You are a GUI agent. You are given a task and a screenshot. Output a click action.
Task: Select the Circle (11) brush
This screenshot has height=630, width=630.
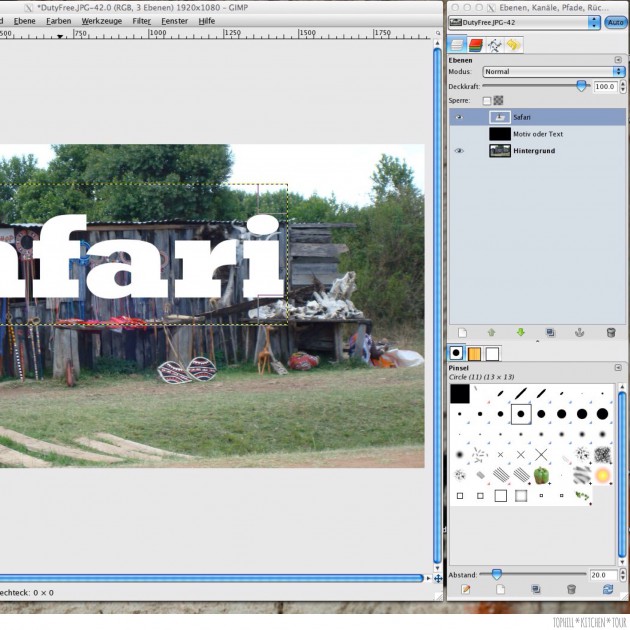tap(521, 414)
